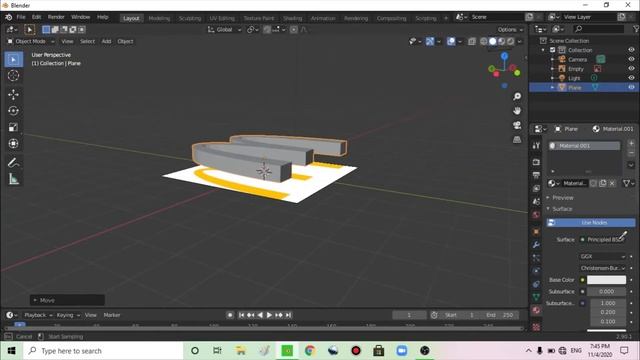Click the Base Color swatch
The width and height of the screenshot is (640, 360).
pos(606,280)
